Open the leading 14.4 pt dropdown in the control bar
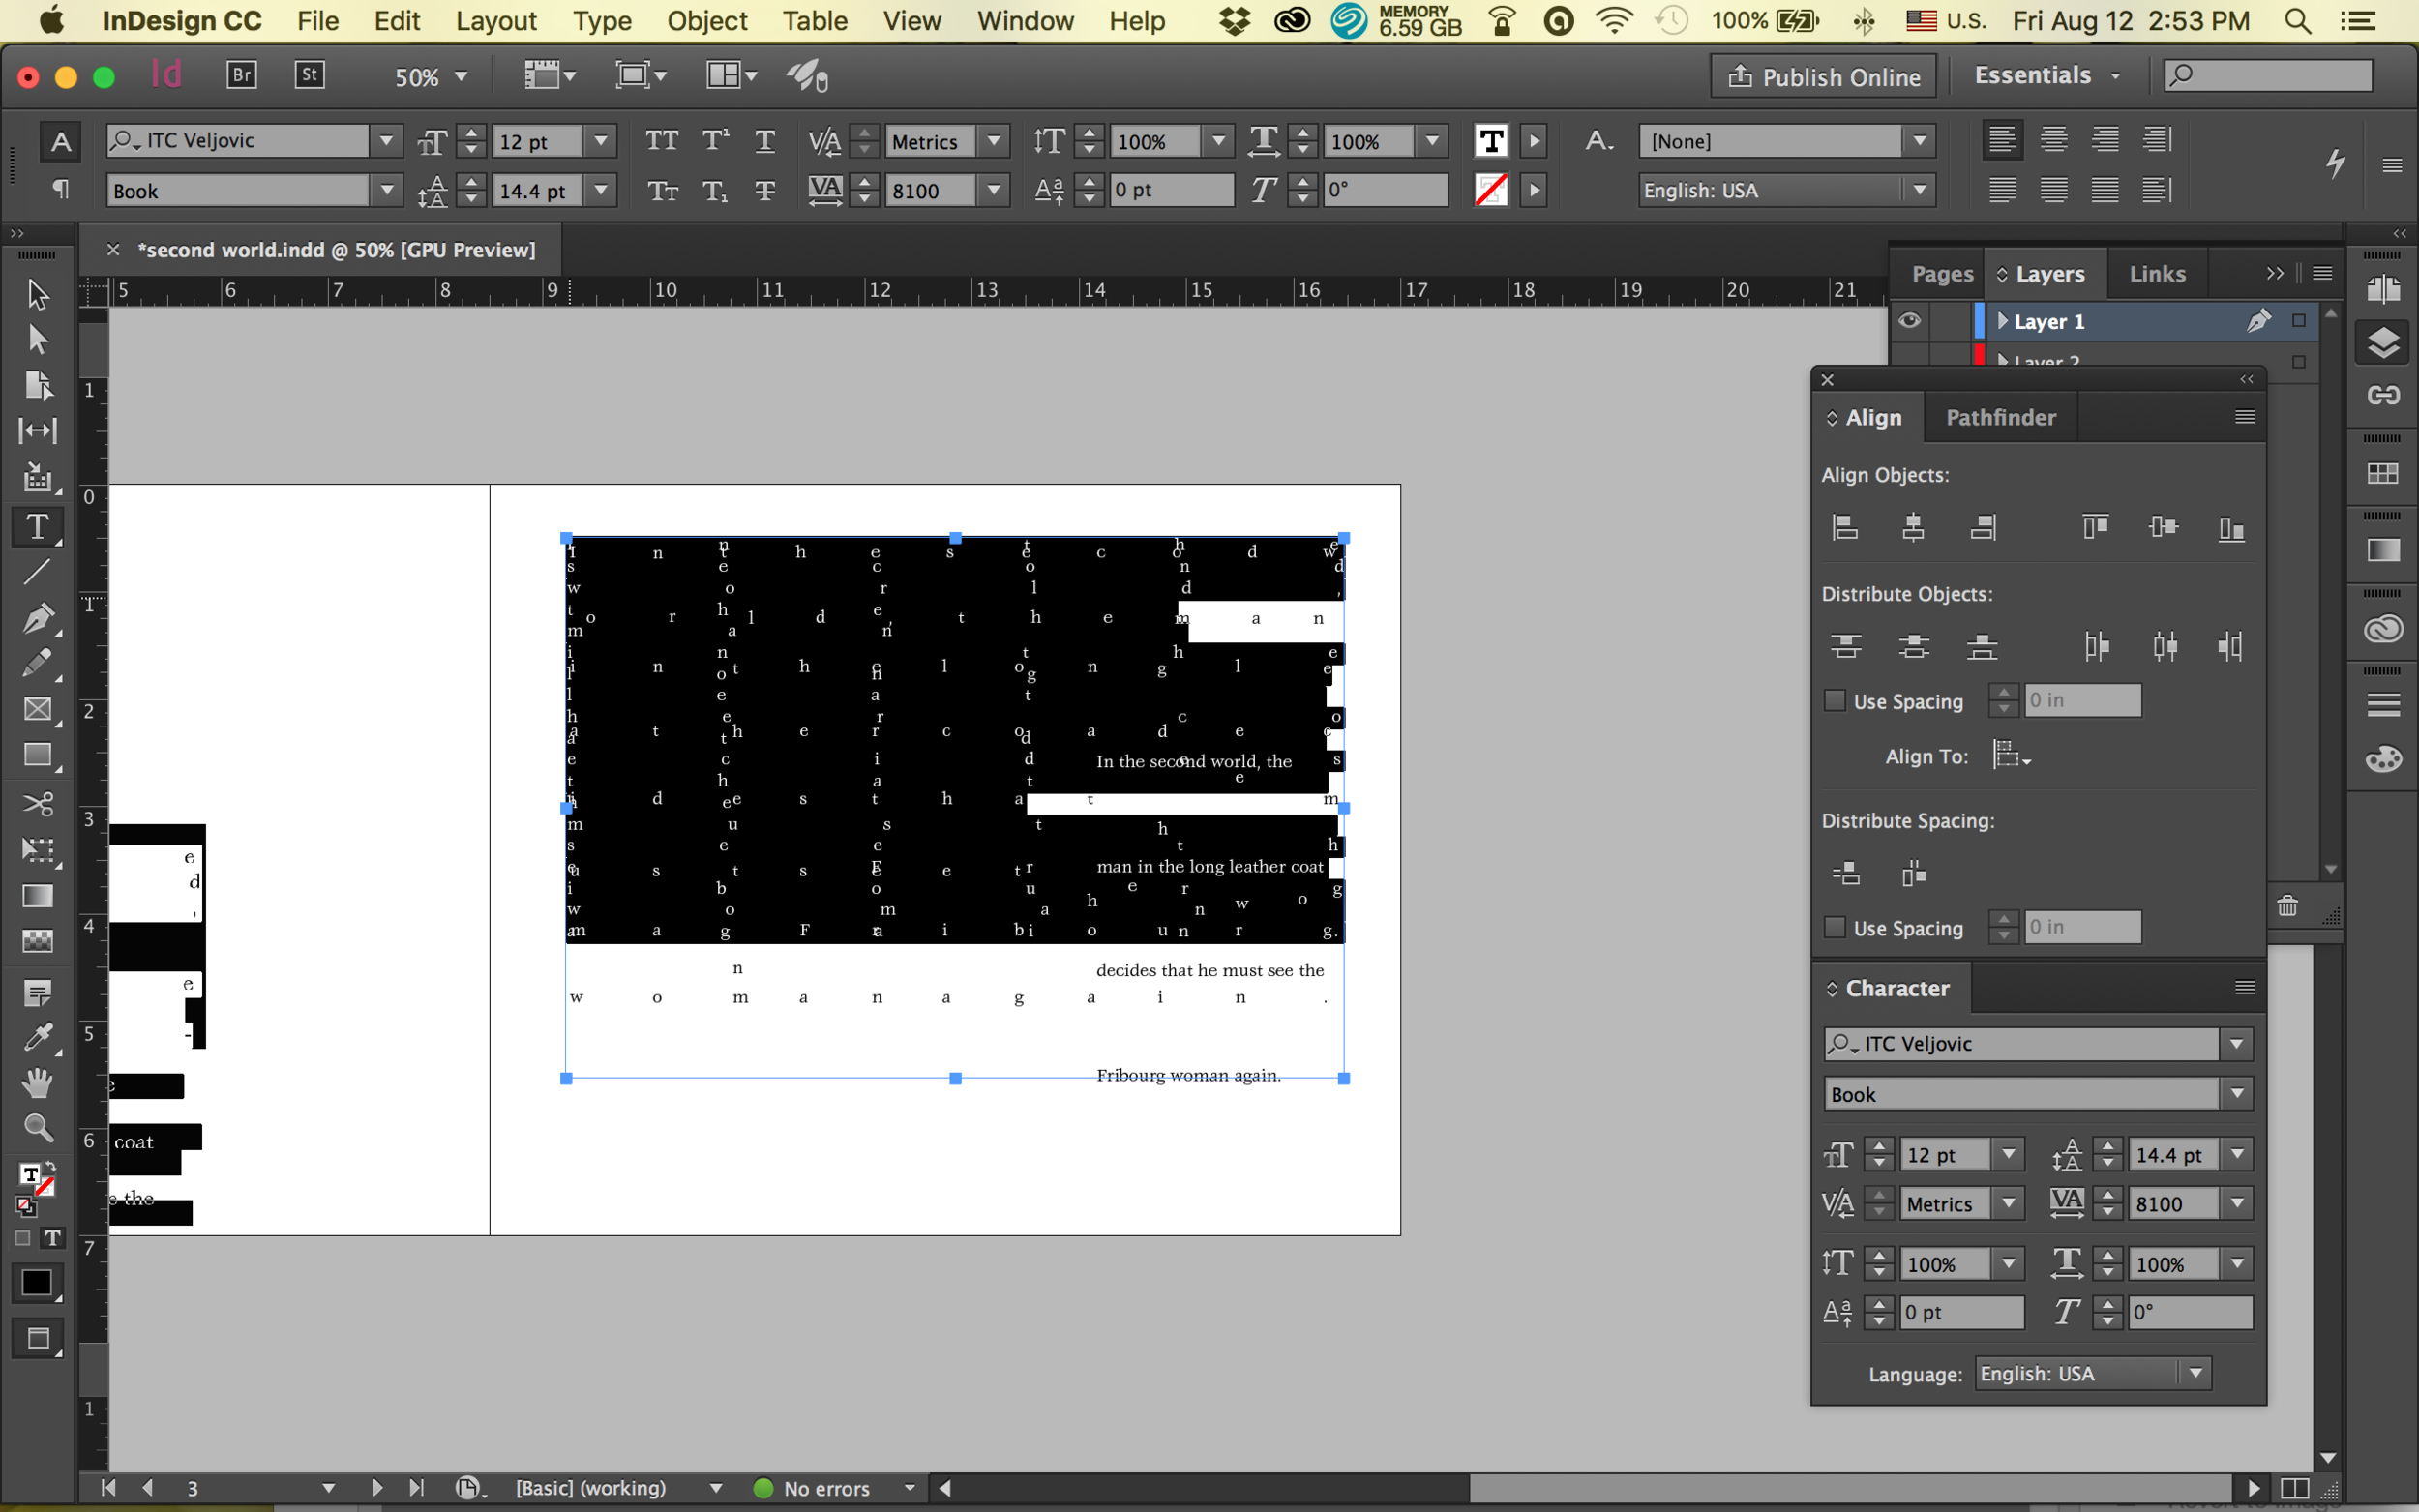Screen dimensions: 2419x1512 click(601, 189)
